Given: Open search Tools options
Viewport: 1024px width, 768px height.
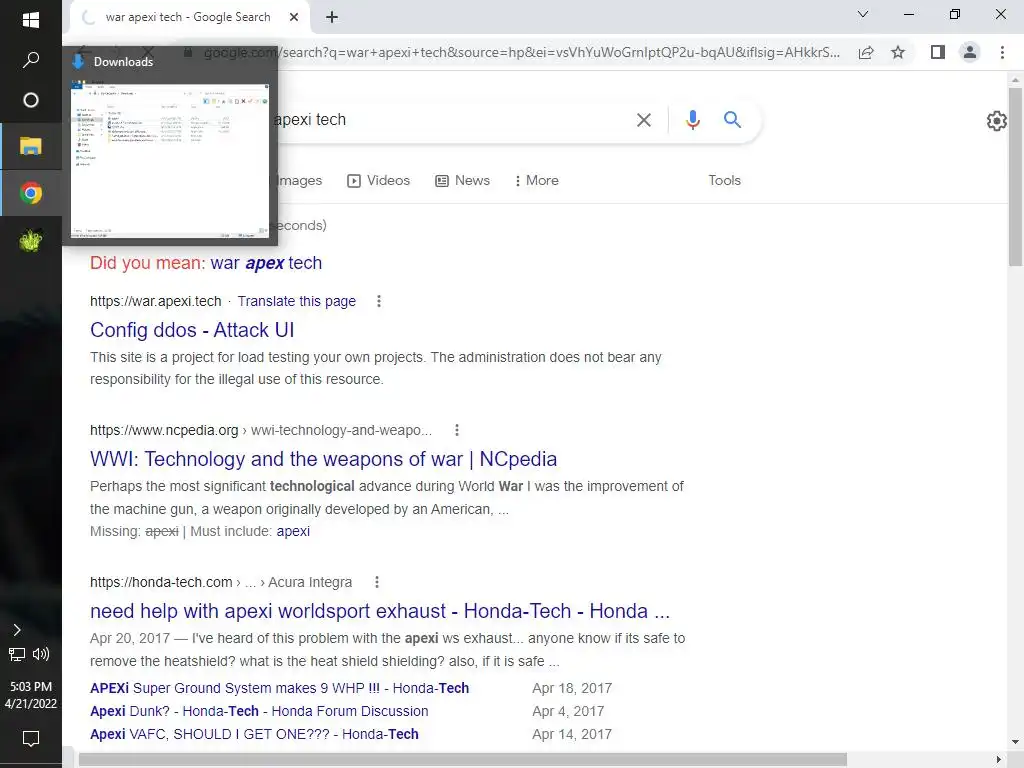Looking at the screenshot, I should point(724,180).
